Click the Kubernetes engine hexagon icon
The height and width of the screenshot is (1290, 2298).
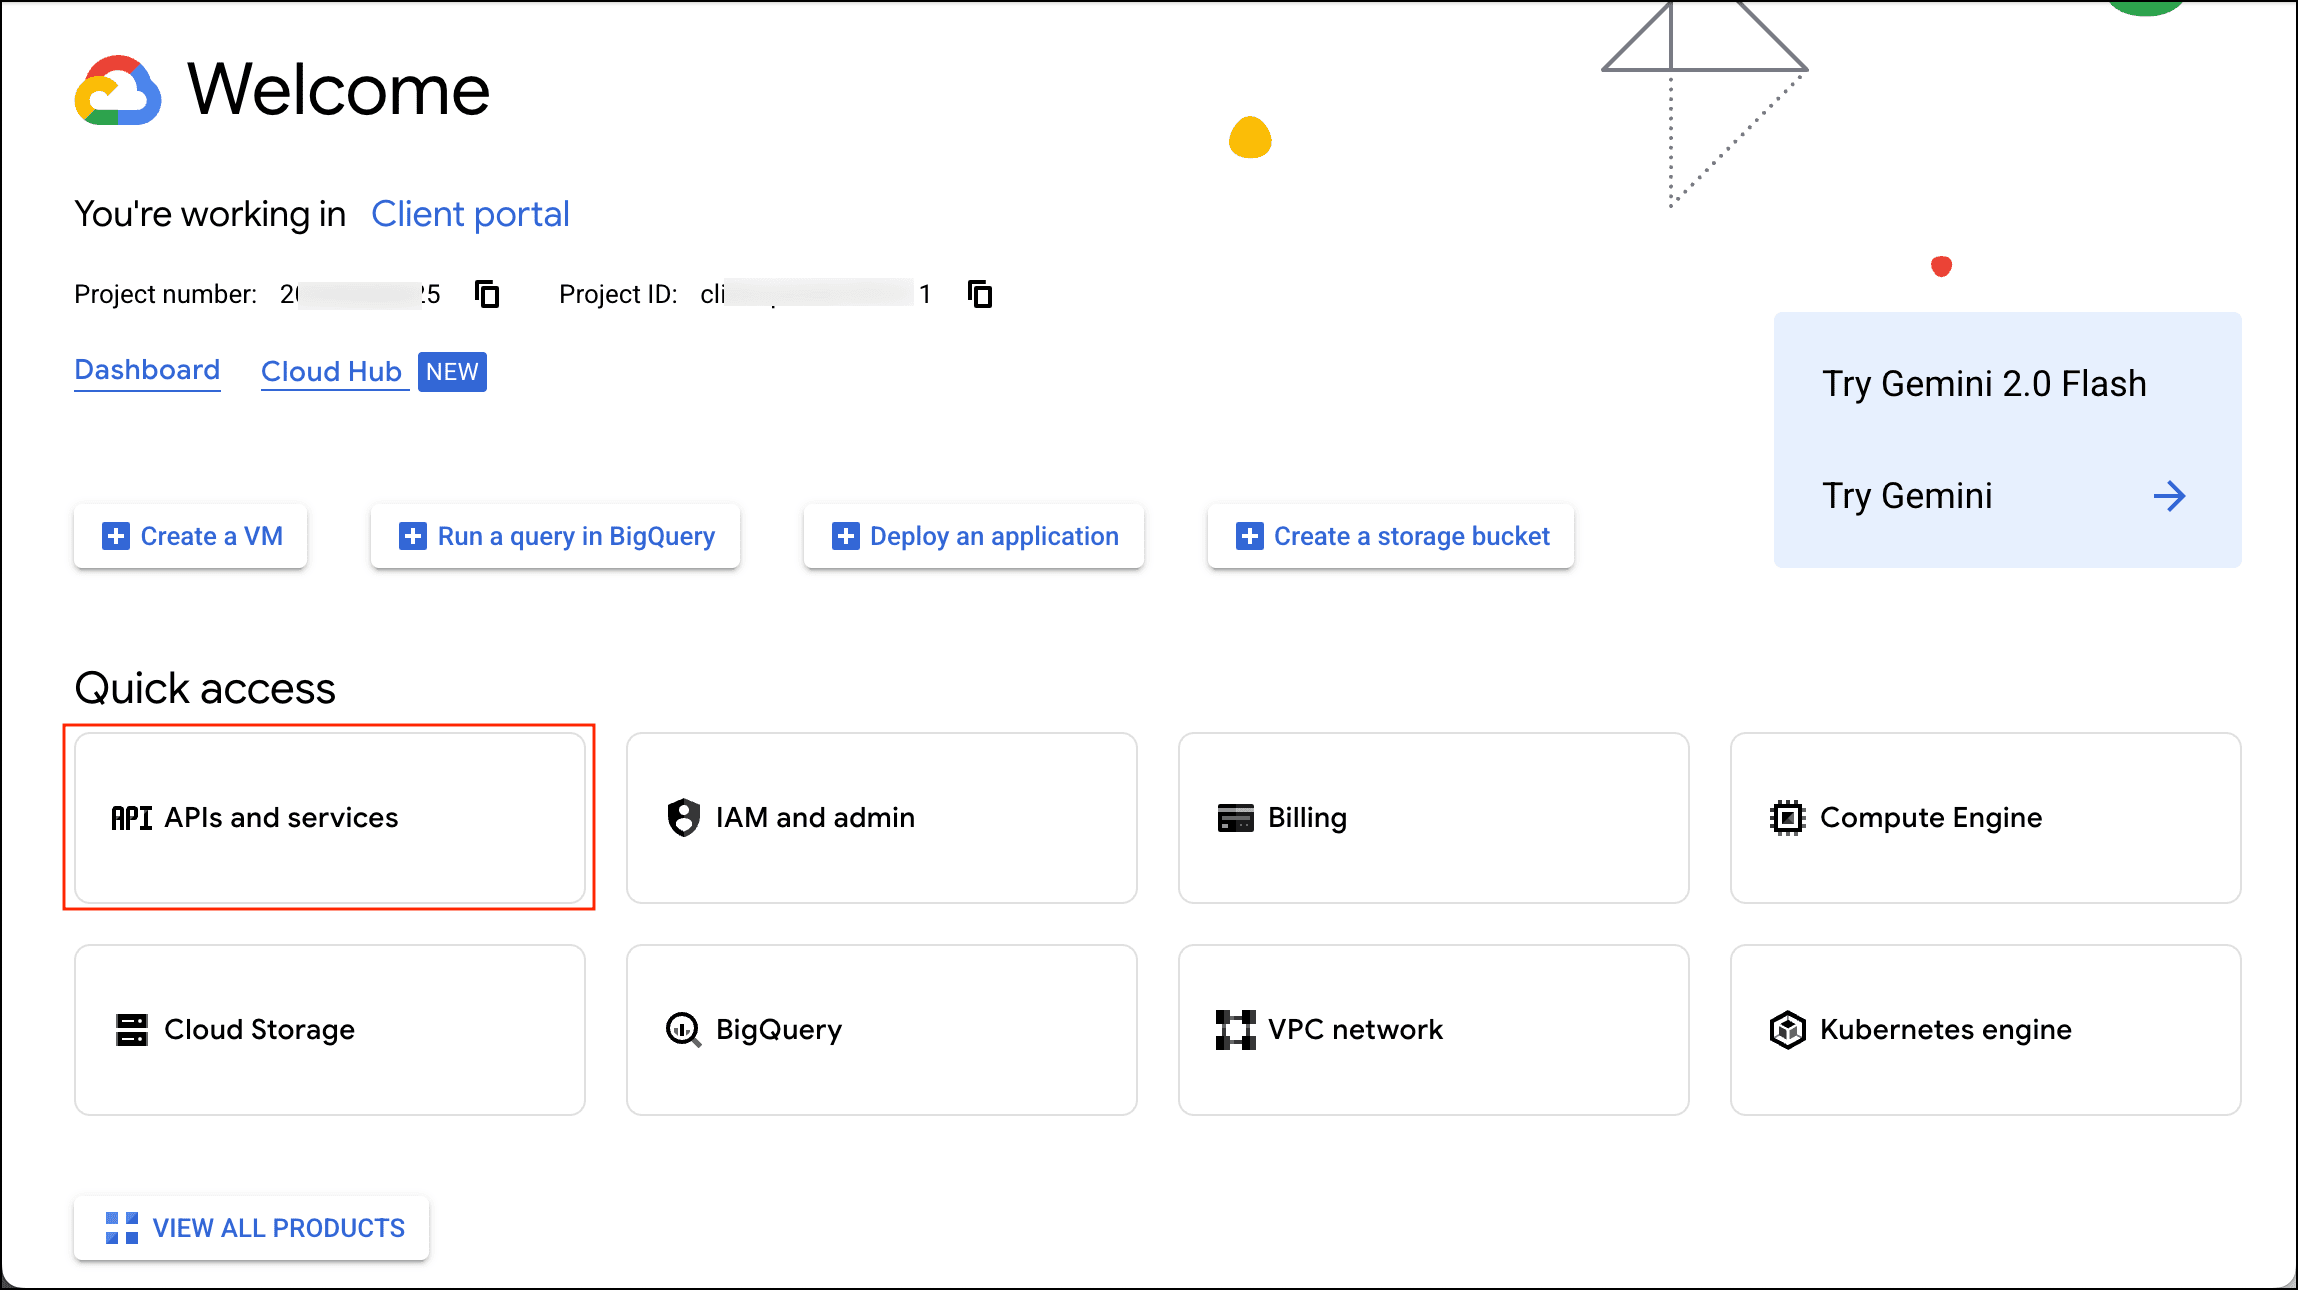[1787, 1030]
